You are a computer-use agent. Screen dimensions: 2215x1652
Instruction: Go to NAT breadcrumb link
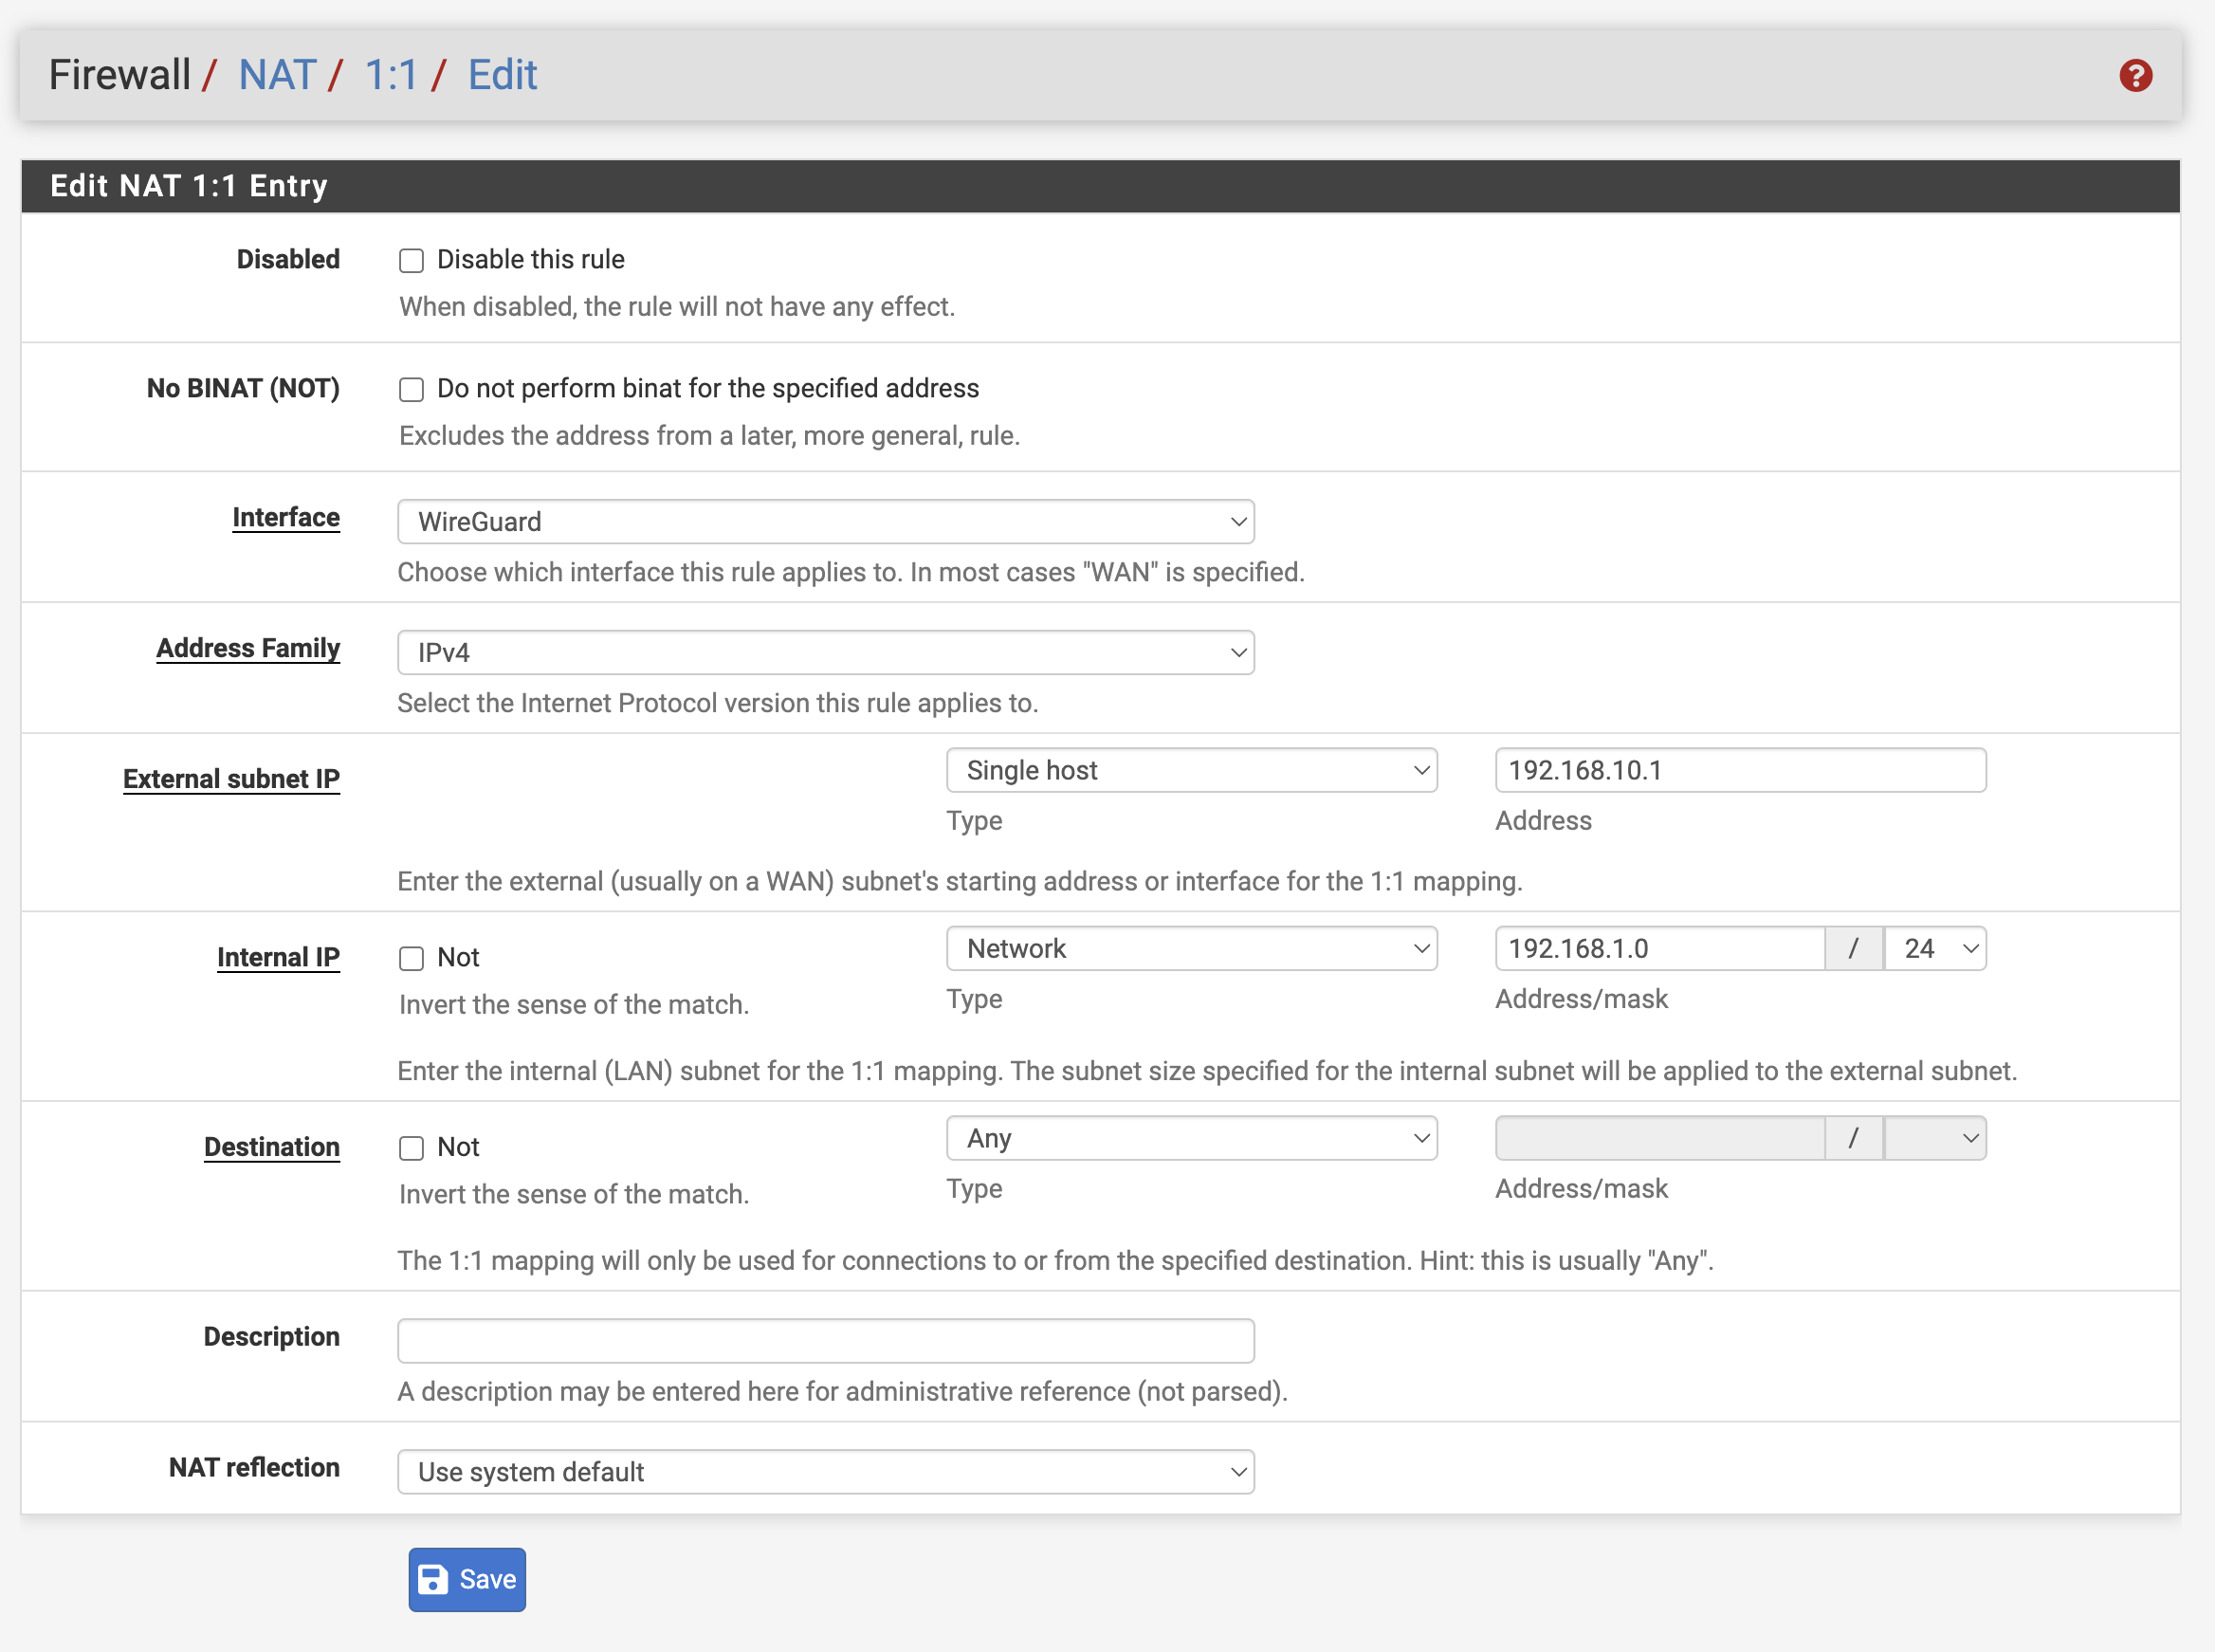click(277, 75)
